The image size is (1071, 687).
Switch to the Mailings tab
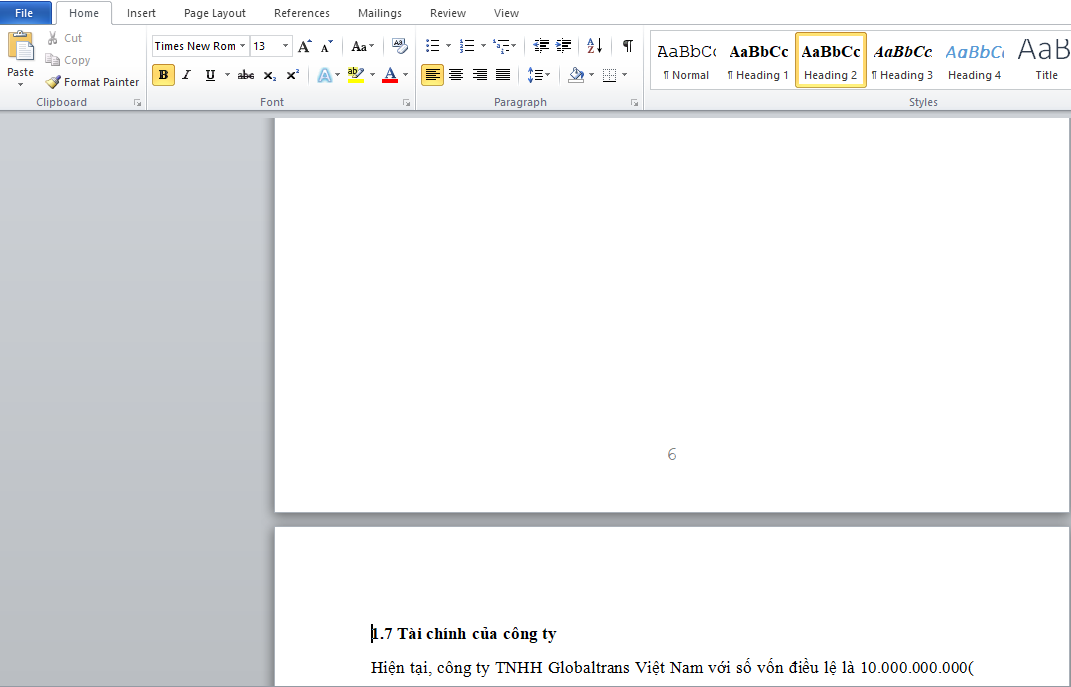click(x=380, y=13)
